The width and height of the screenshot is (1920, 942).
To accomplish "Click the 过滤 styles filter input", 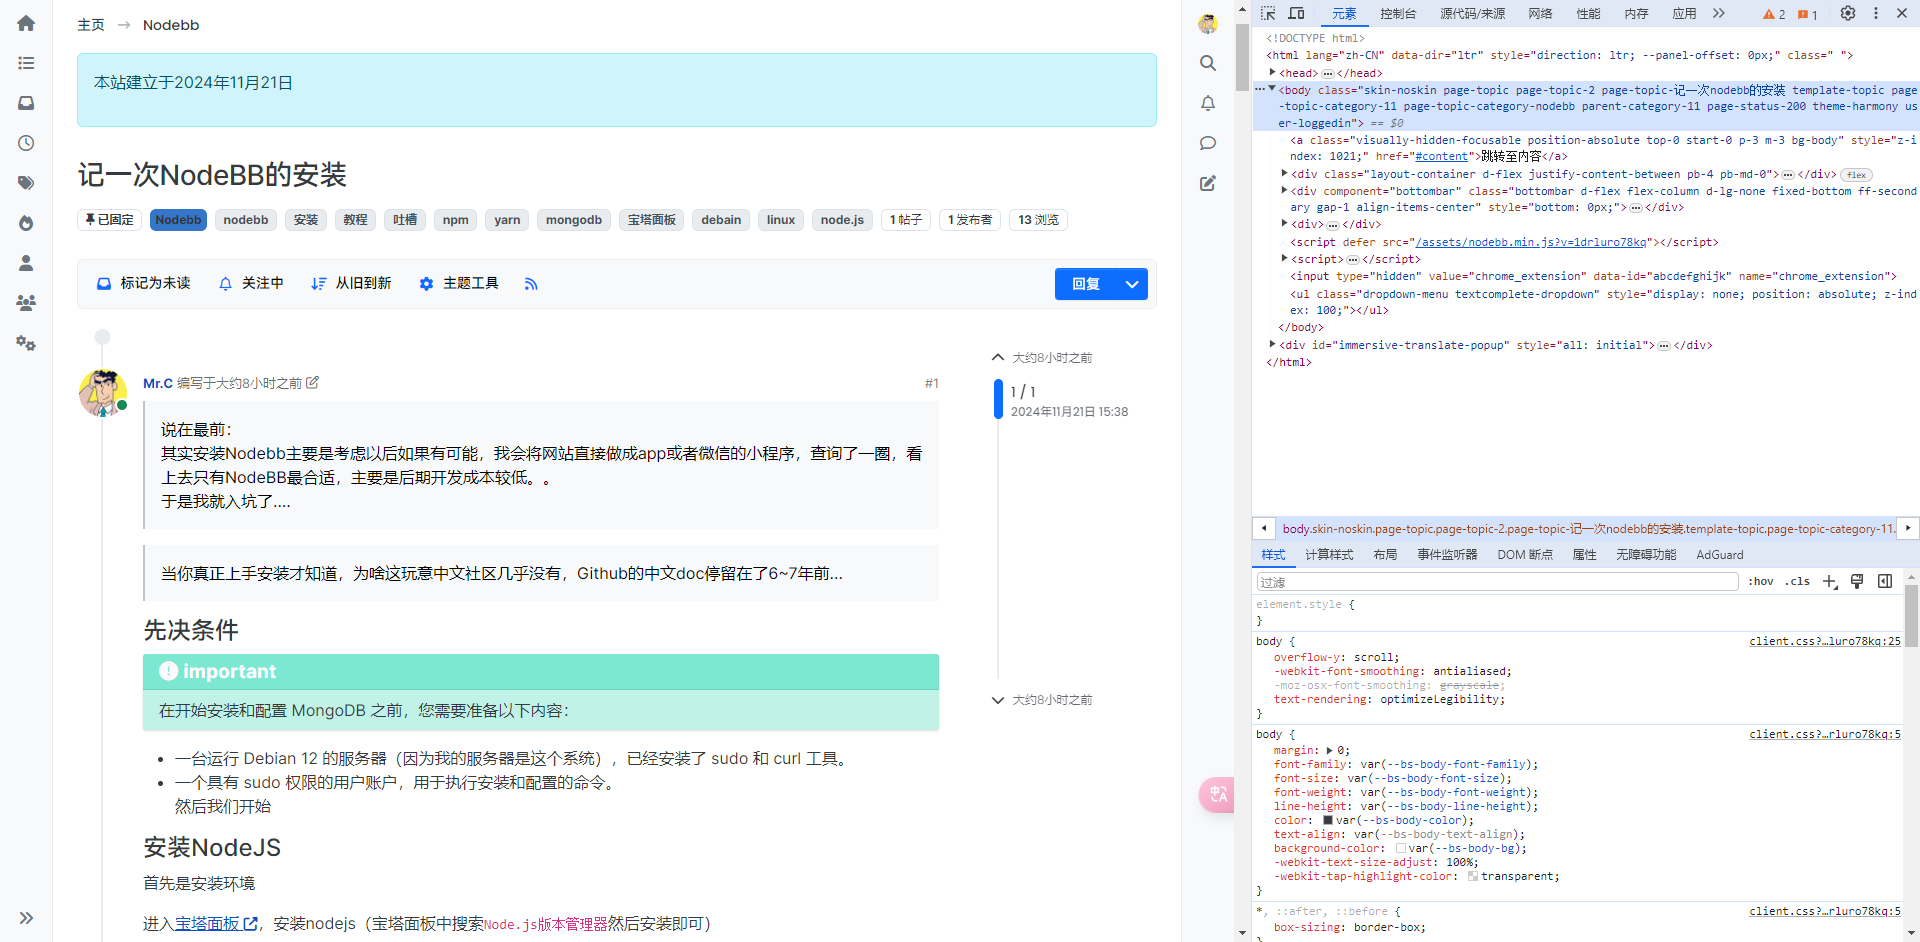I will coord(1498,582).
